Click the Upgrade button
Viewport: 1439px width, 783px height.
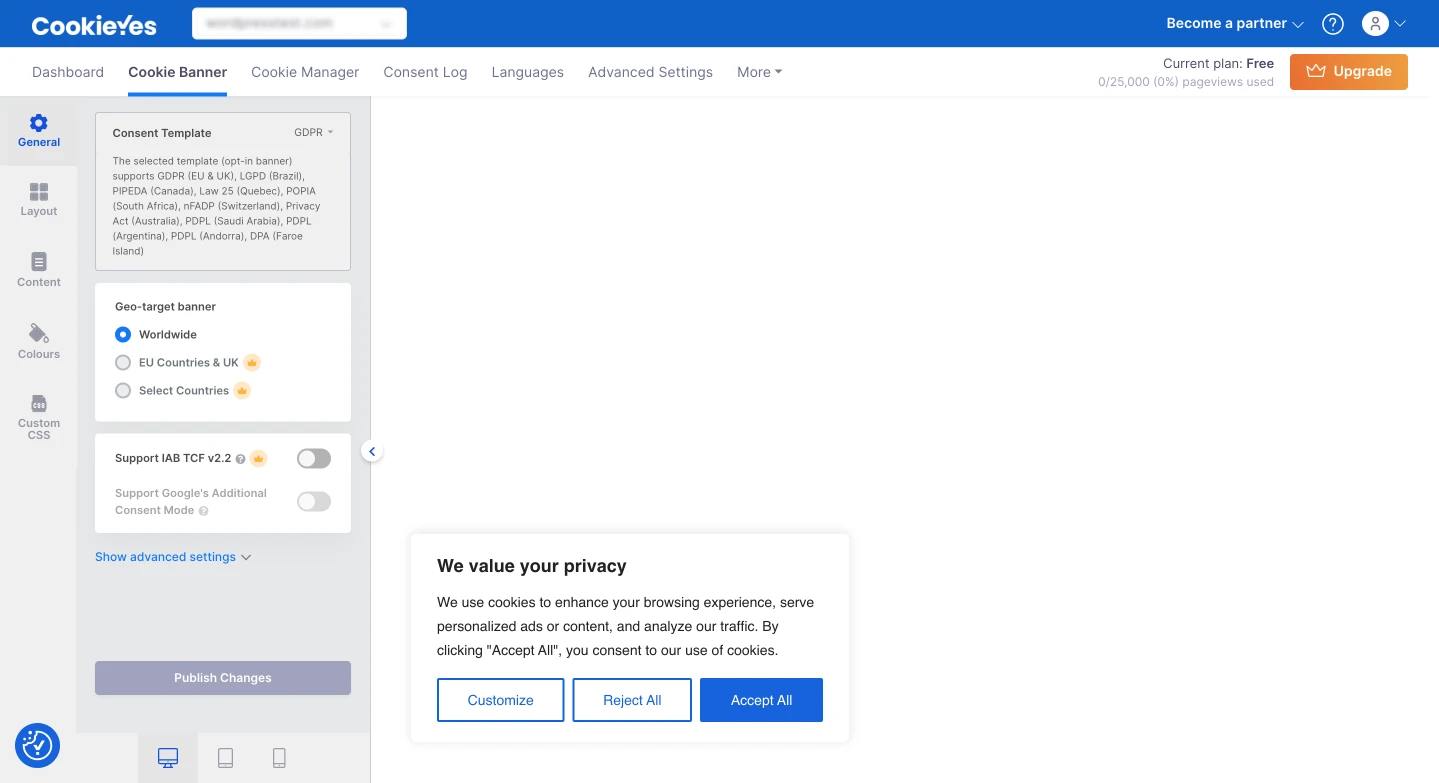coord(1348,71)
